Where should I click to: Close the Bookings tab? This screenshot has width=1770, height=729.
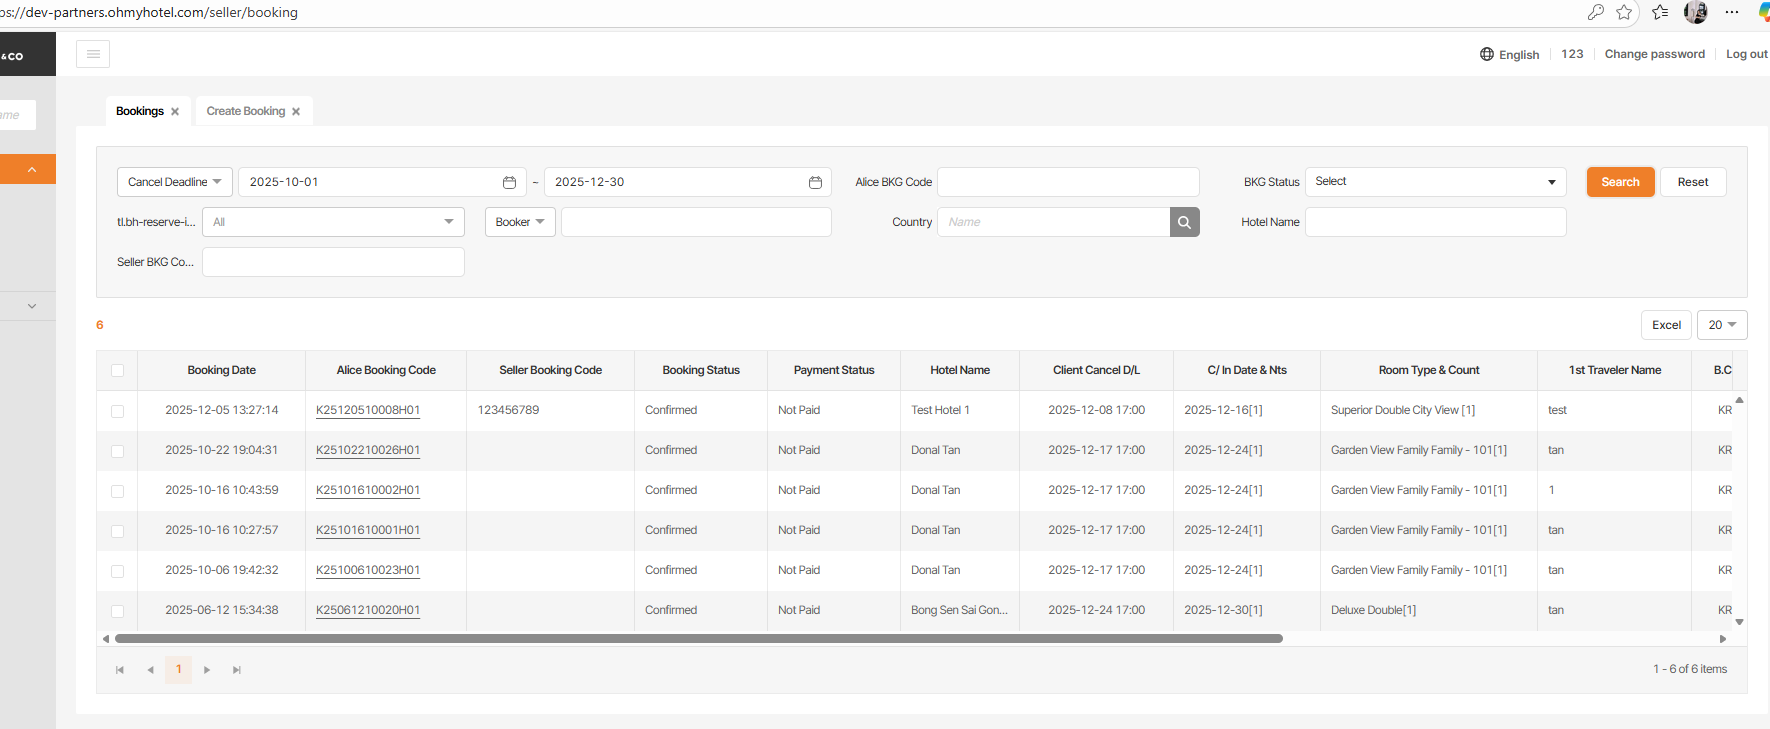tap(175, 112)
